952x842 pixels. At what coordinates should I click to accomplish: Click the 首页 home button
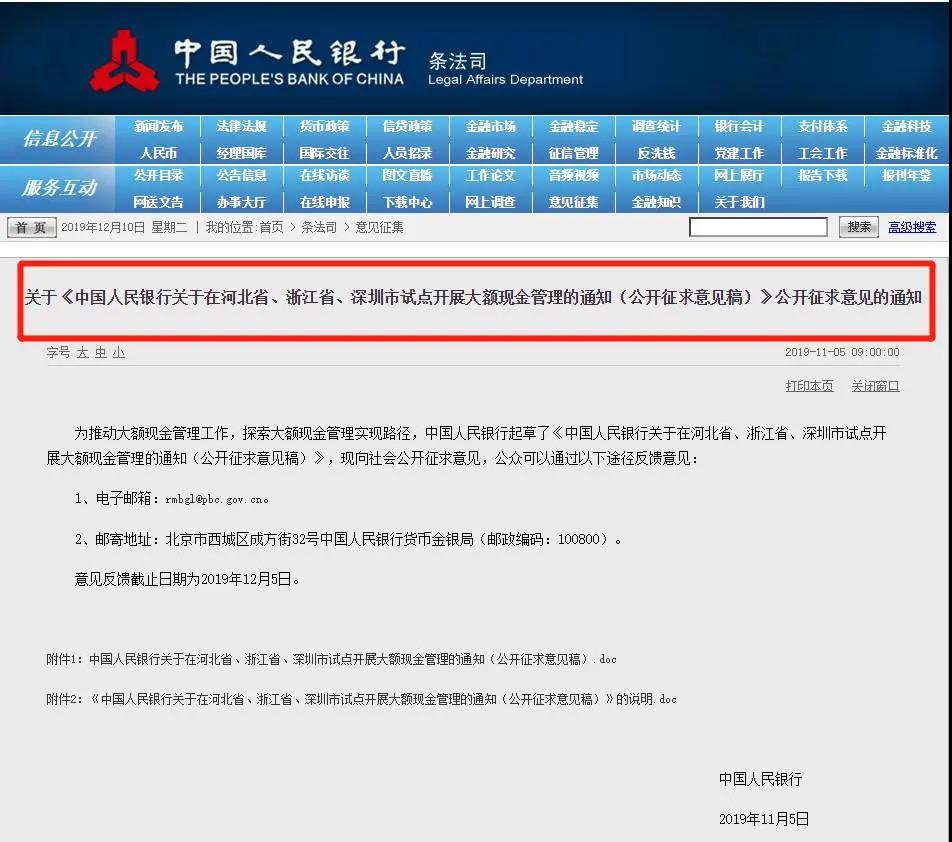(32, 228)
